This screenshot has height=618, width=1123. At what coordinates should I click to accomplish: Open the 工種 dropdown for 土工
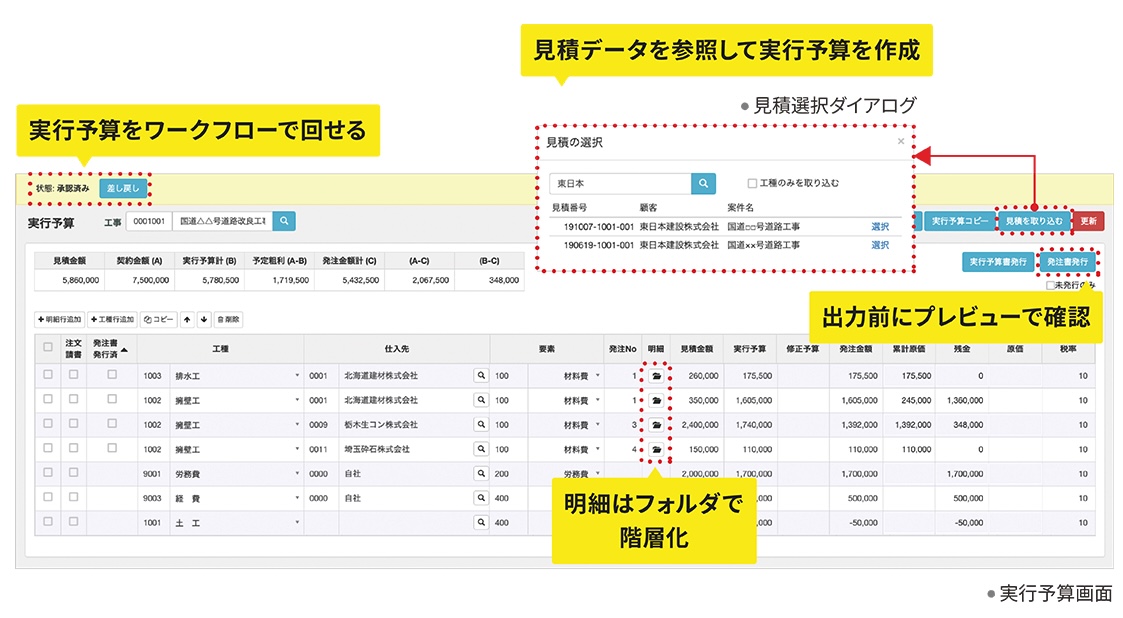[297, 522]
